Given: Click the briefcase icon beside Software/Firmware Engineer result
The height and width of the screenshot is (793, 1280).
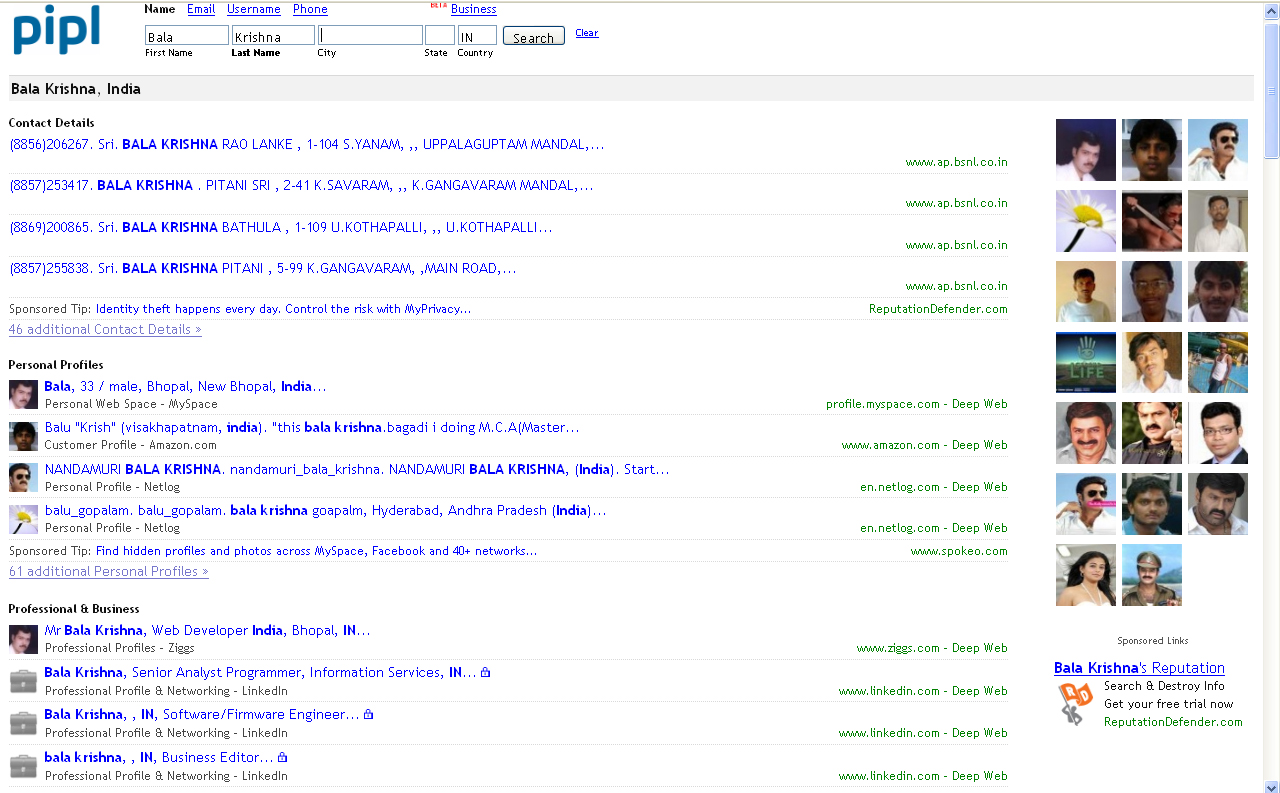Looking at the screenshot, I should (x=23, y=724).
